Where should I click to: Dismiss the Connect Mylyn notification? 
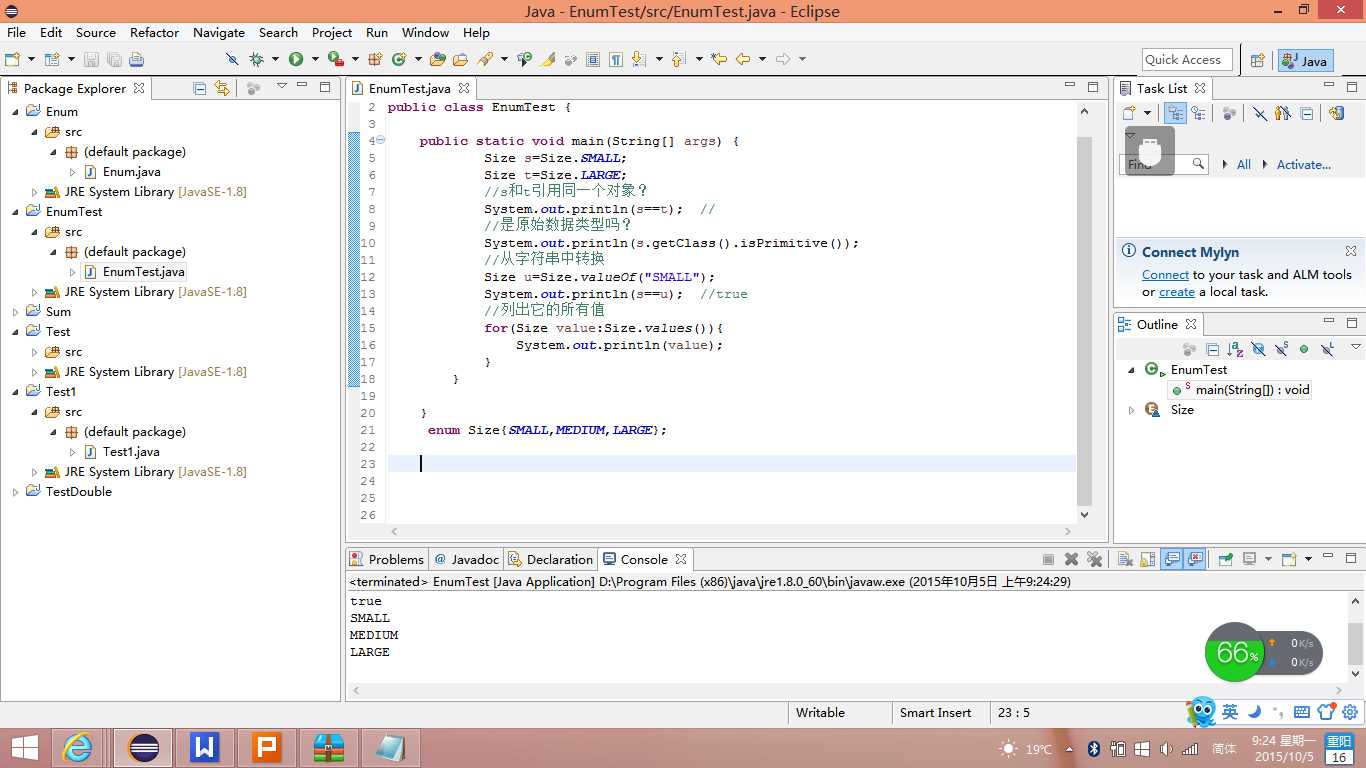pyautogui.click(x=1351, y=251)
